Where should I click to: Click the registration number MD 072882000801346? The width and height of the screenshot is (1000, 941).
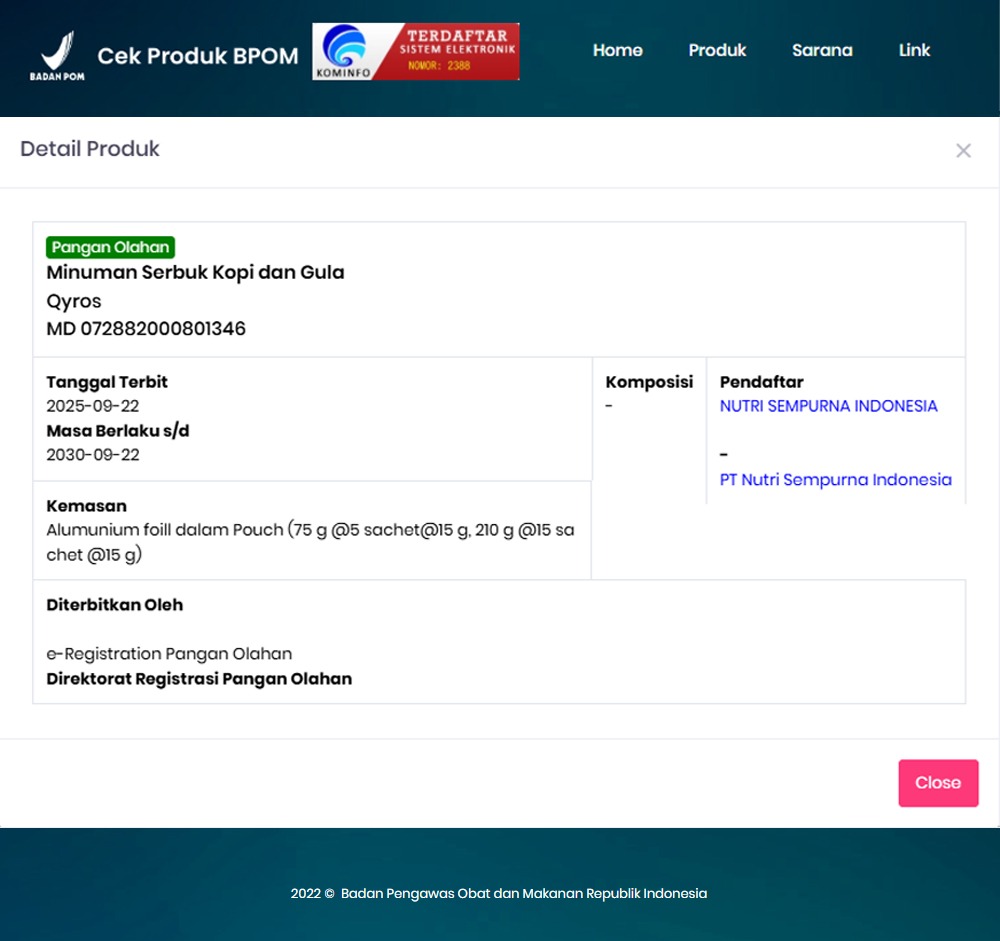[x=146, y=329]
